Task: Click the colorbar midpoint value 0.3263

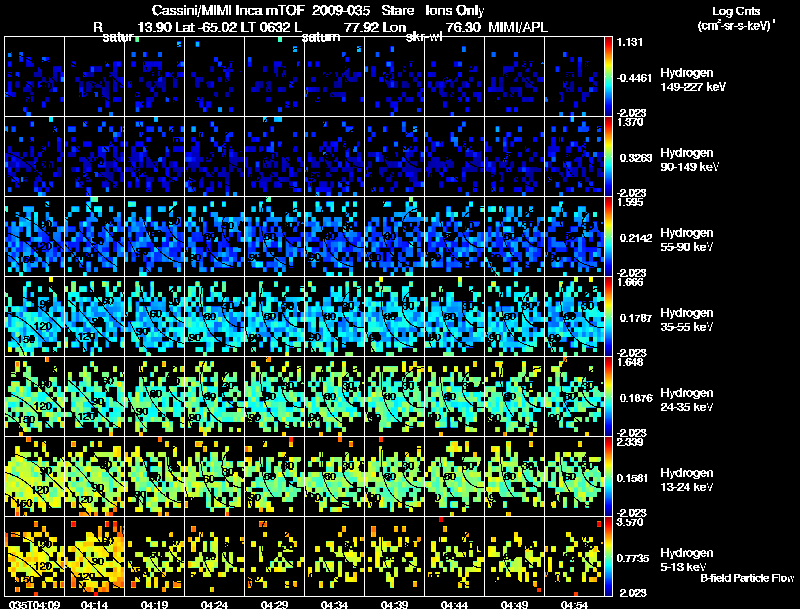Action: pos(636,158)
